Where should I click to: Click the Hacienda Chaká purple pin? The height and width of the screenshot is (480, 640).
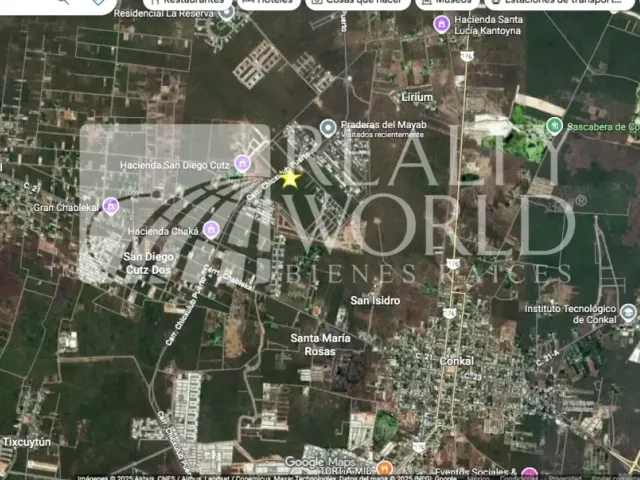pyautogui.click(x=211, y=230)
